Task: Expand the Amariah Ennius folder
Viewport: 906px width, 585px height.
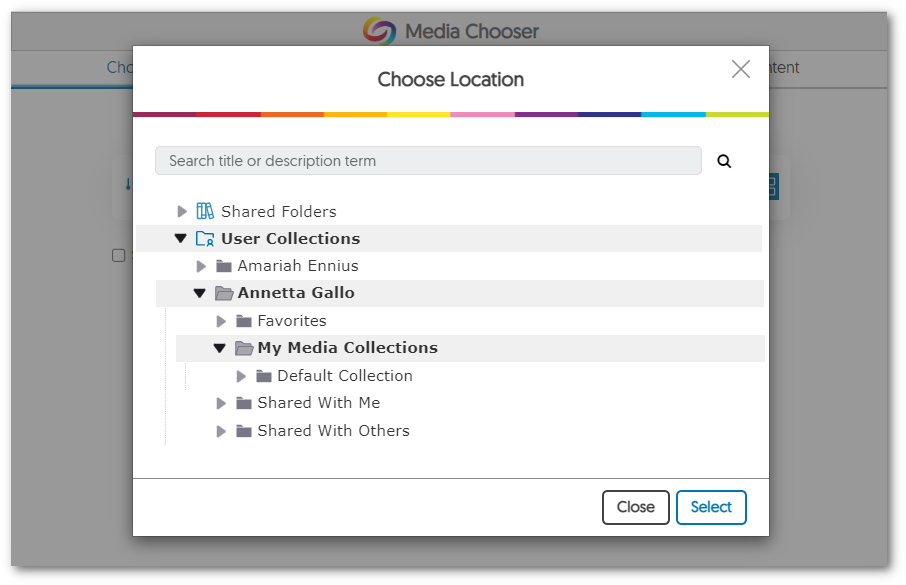Action: pos(201,266)
